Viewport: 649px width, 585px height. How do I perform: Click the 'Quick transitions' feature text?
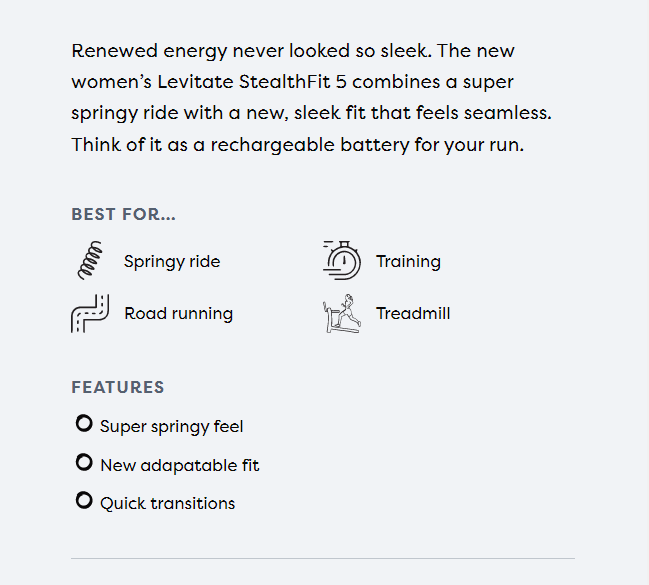(167, 503)
